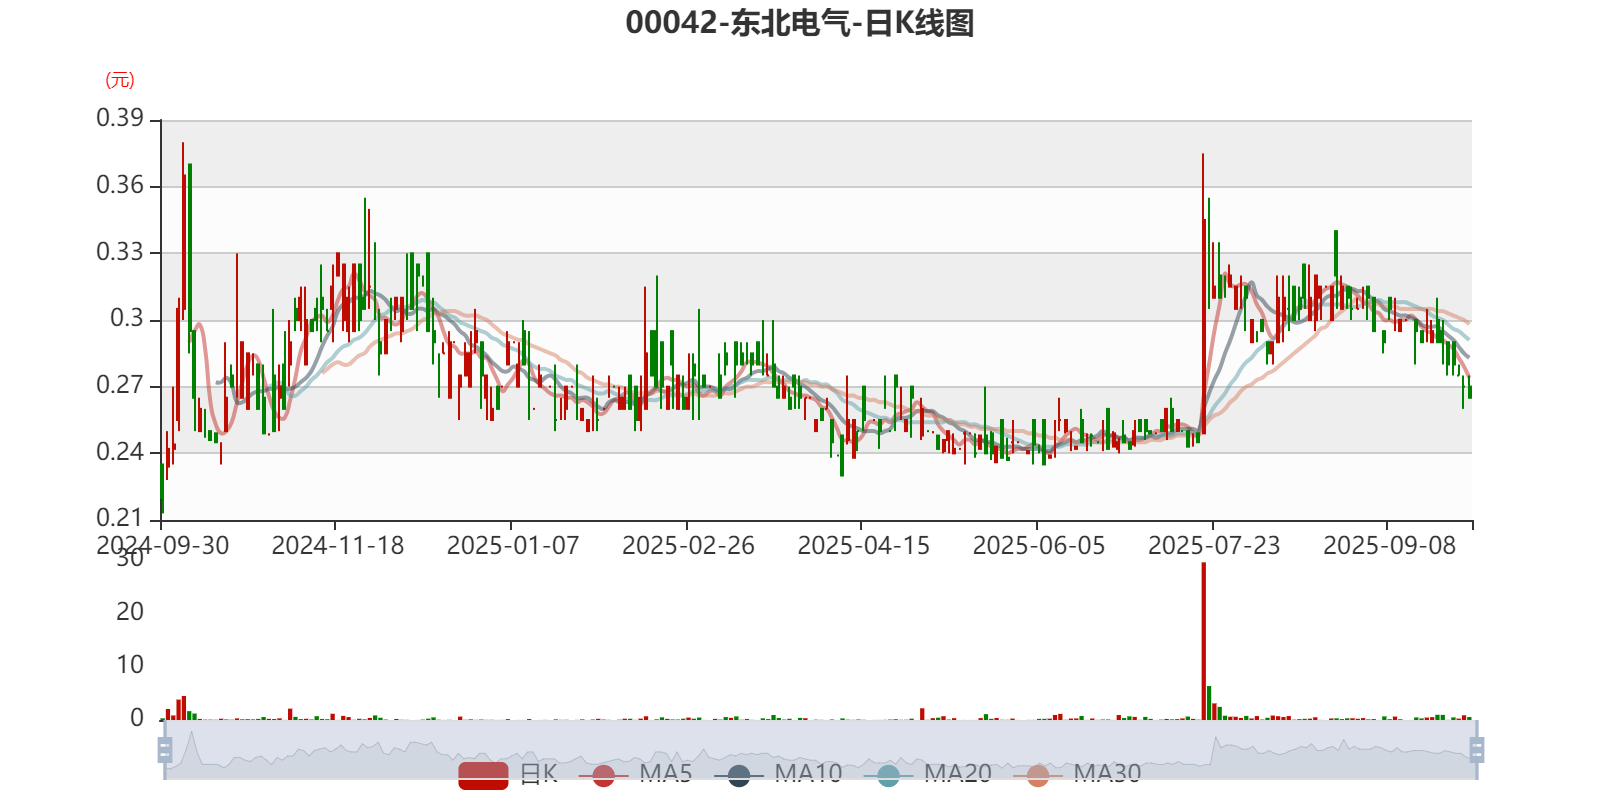Viewport: 1600px width, 800px height.
Task: Grab the left data zoom slider handle
Action: click(x=165, y=749)
